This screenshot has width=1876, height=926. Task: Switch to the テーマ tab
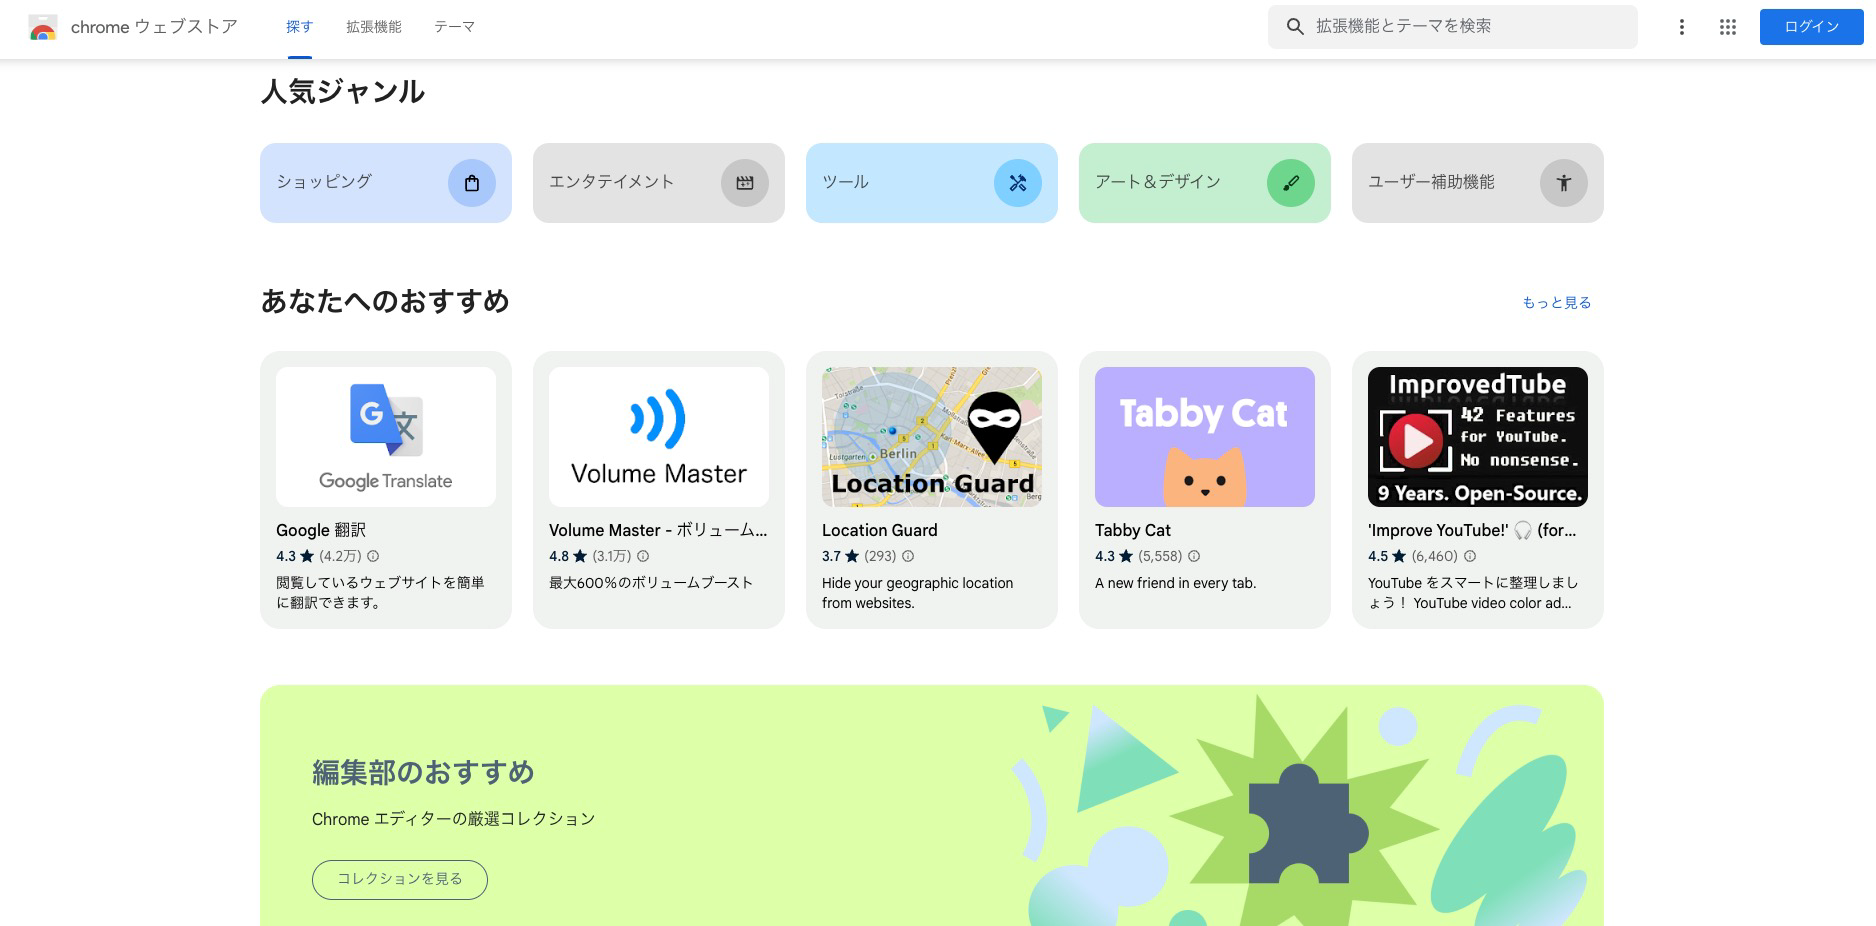454,27
